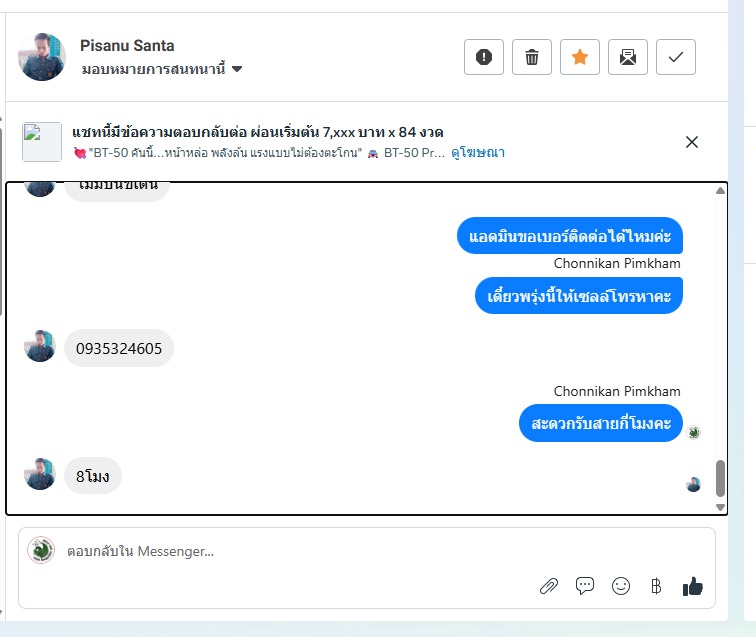756x637 pixels.
Task: Mark conversation as spam with exclamation icon
Action: [x=484, y=57]
